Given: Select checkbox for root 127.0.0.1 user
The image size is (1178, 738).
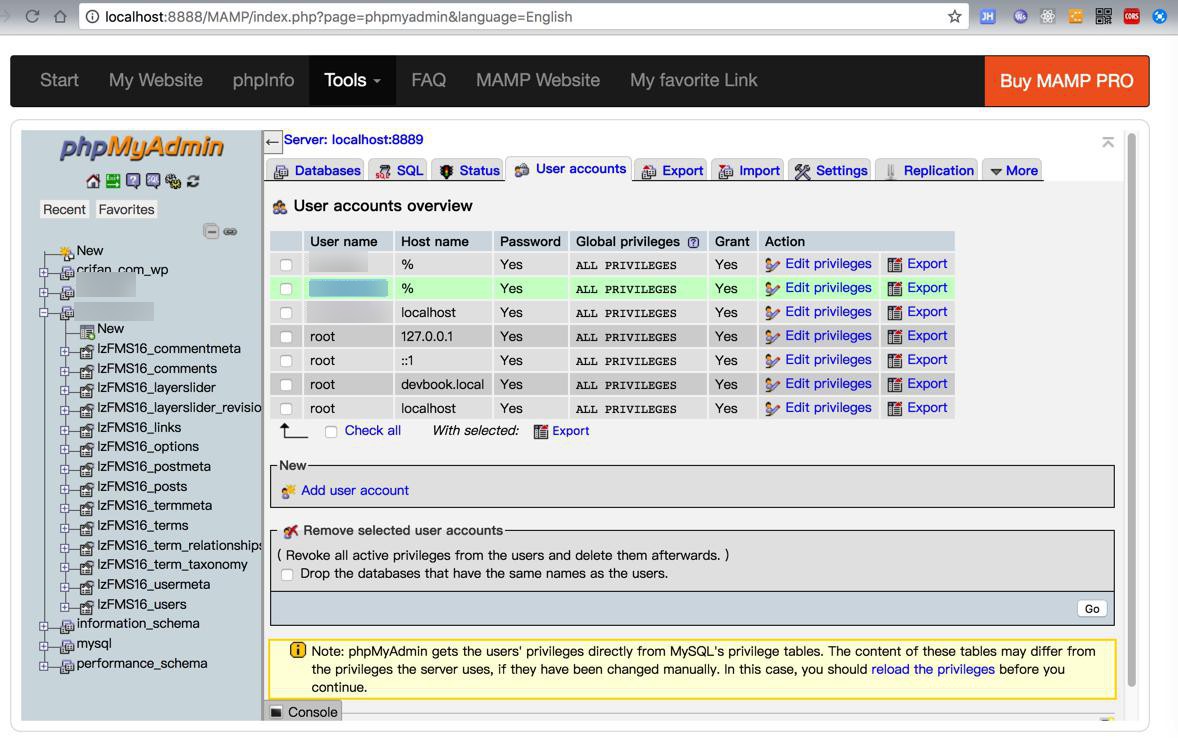Looking at the screenshot, I should (x=285, y=337).
